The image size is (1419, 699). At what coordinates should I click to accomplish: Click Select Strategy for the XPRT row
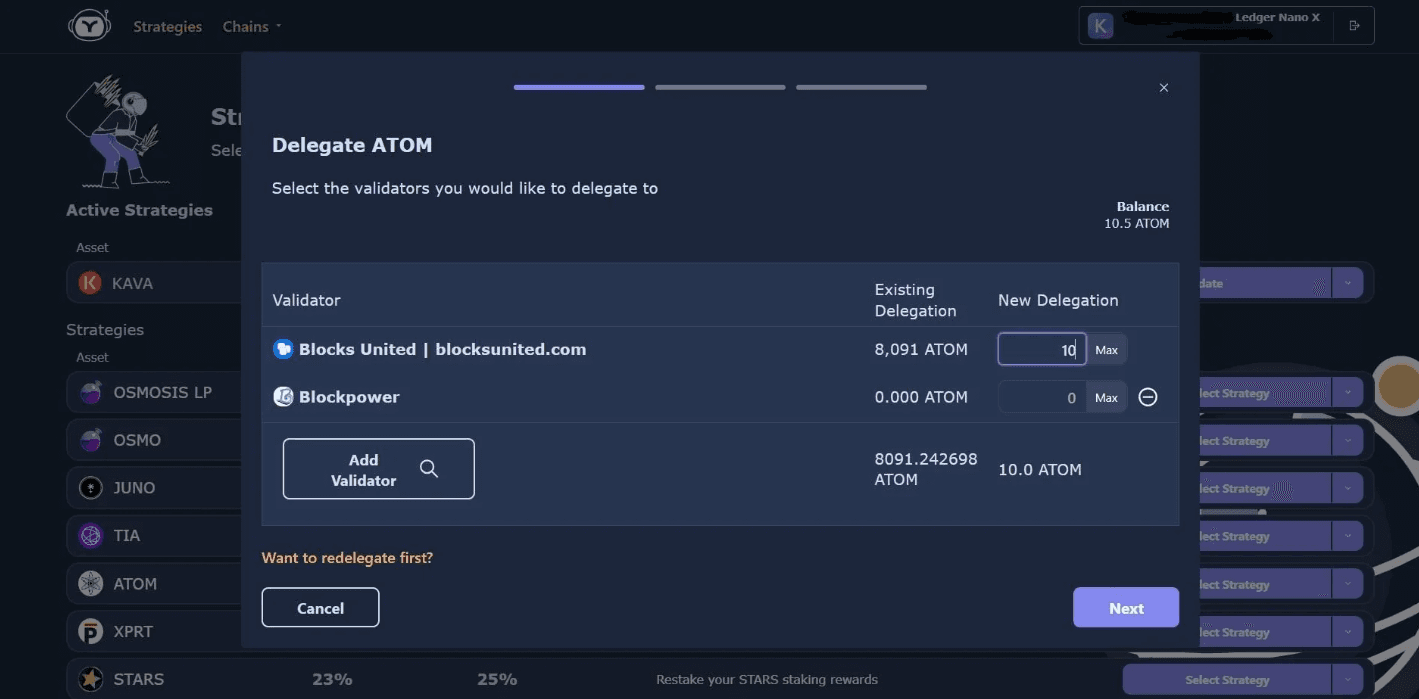click(1265, 633)
